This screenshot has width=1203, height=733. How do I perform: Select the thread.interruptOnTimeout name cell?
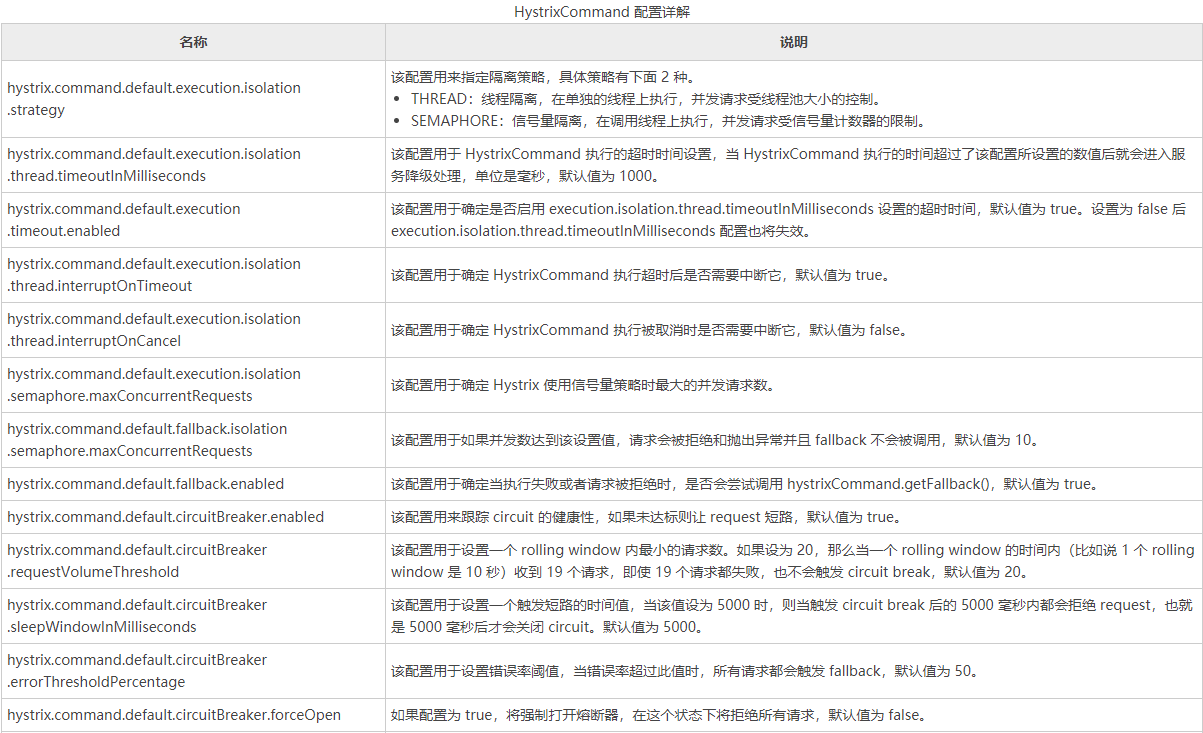pos(193,275)
